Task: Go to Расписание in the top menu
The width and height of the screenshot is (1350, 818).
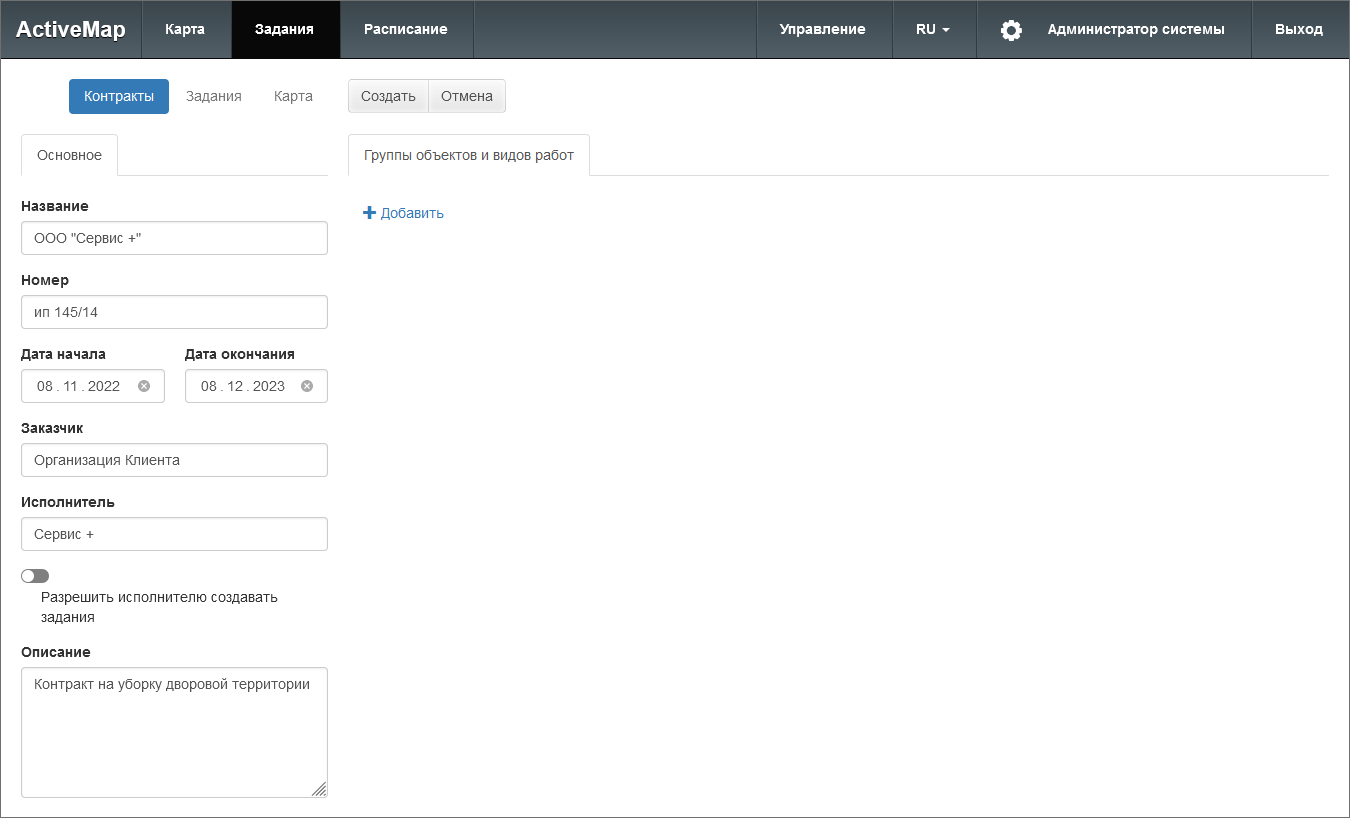Action: pos(405,30)
